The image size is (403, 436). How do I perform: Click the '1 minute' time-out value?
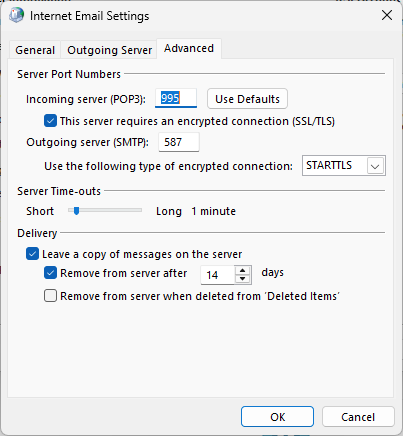214,211
